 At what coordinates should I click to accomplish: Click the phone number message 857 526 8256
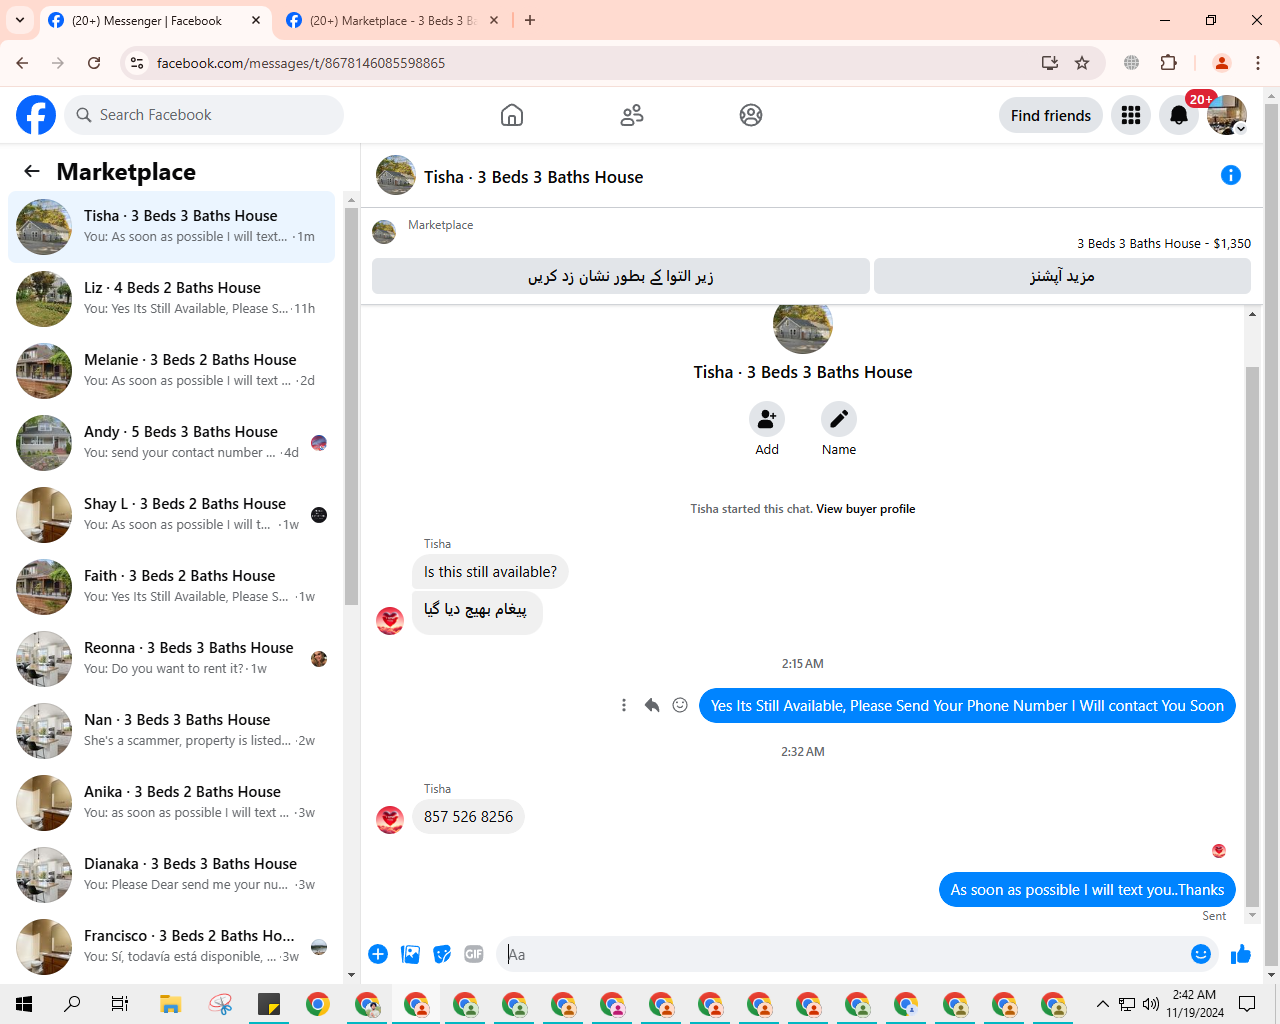pyautogui.click(x=468, y=817)
